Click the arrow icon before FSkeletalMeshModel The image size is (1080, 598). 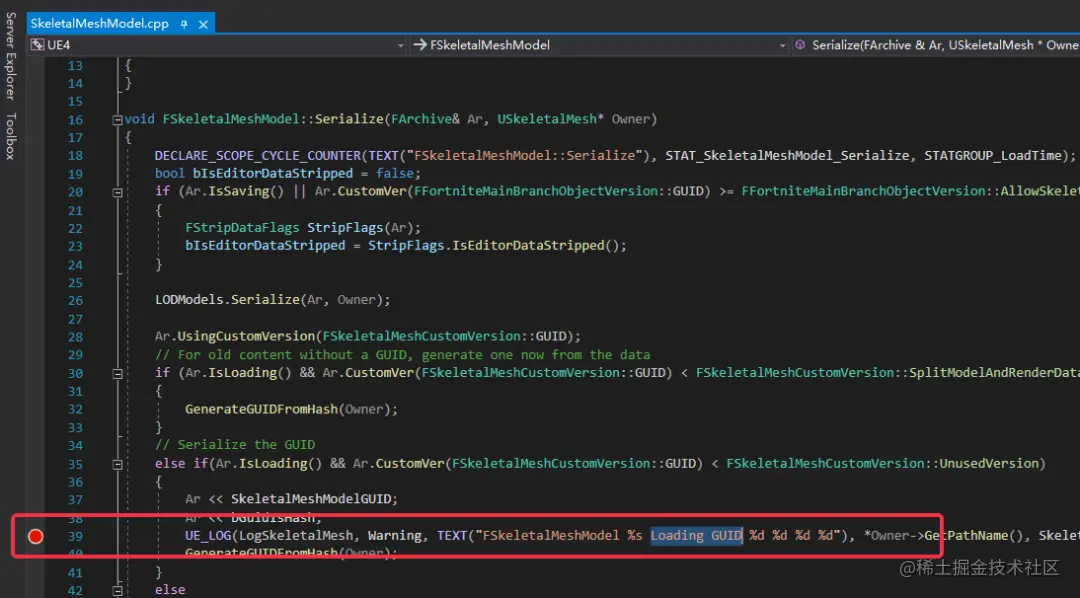click(x=419, y=45)
